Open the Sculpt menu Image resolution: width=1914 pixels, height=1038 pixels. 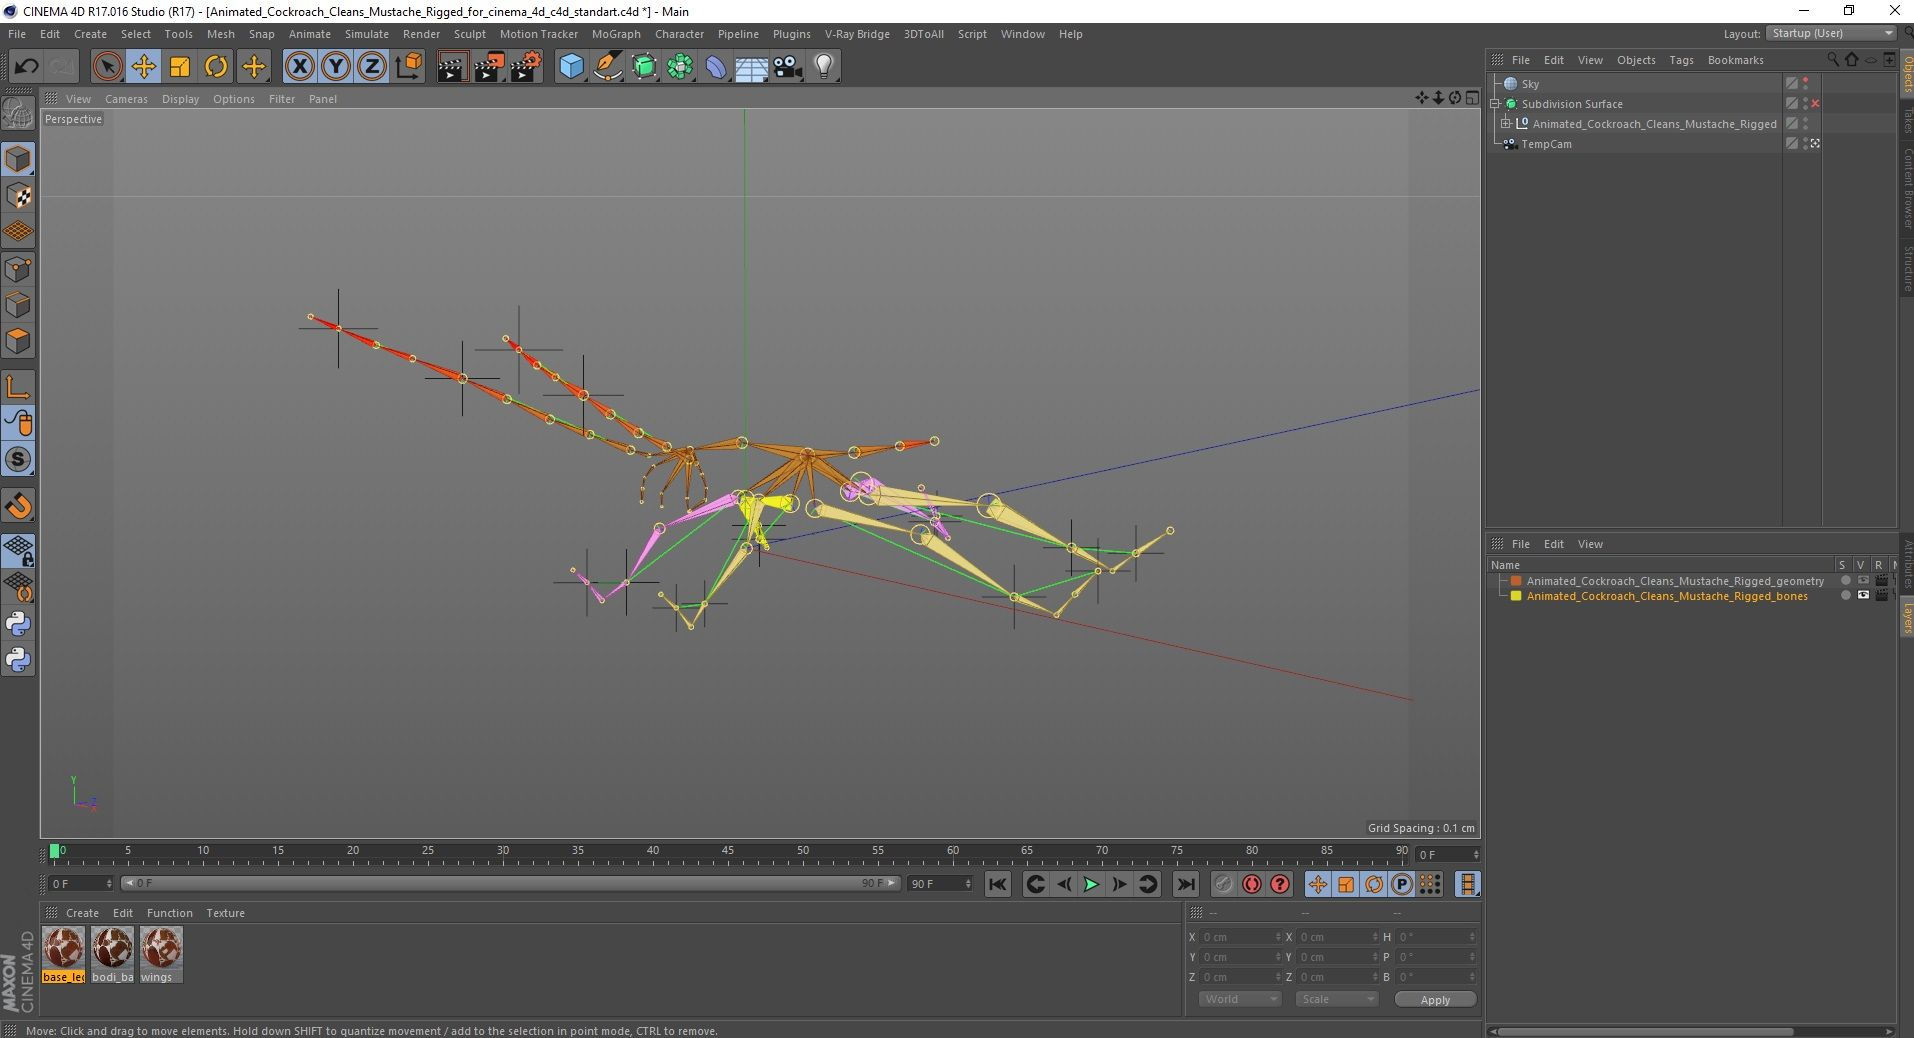click(x=469, y=34)
